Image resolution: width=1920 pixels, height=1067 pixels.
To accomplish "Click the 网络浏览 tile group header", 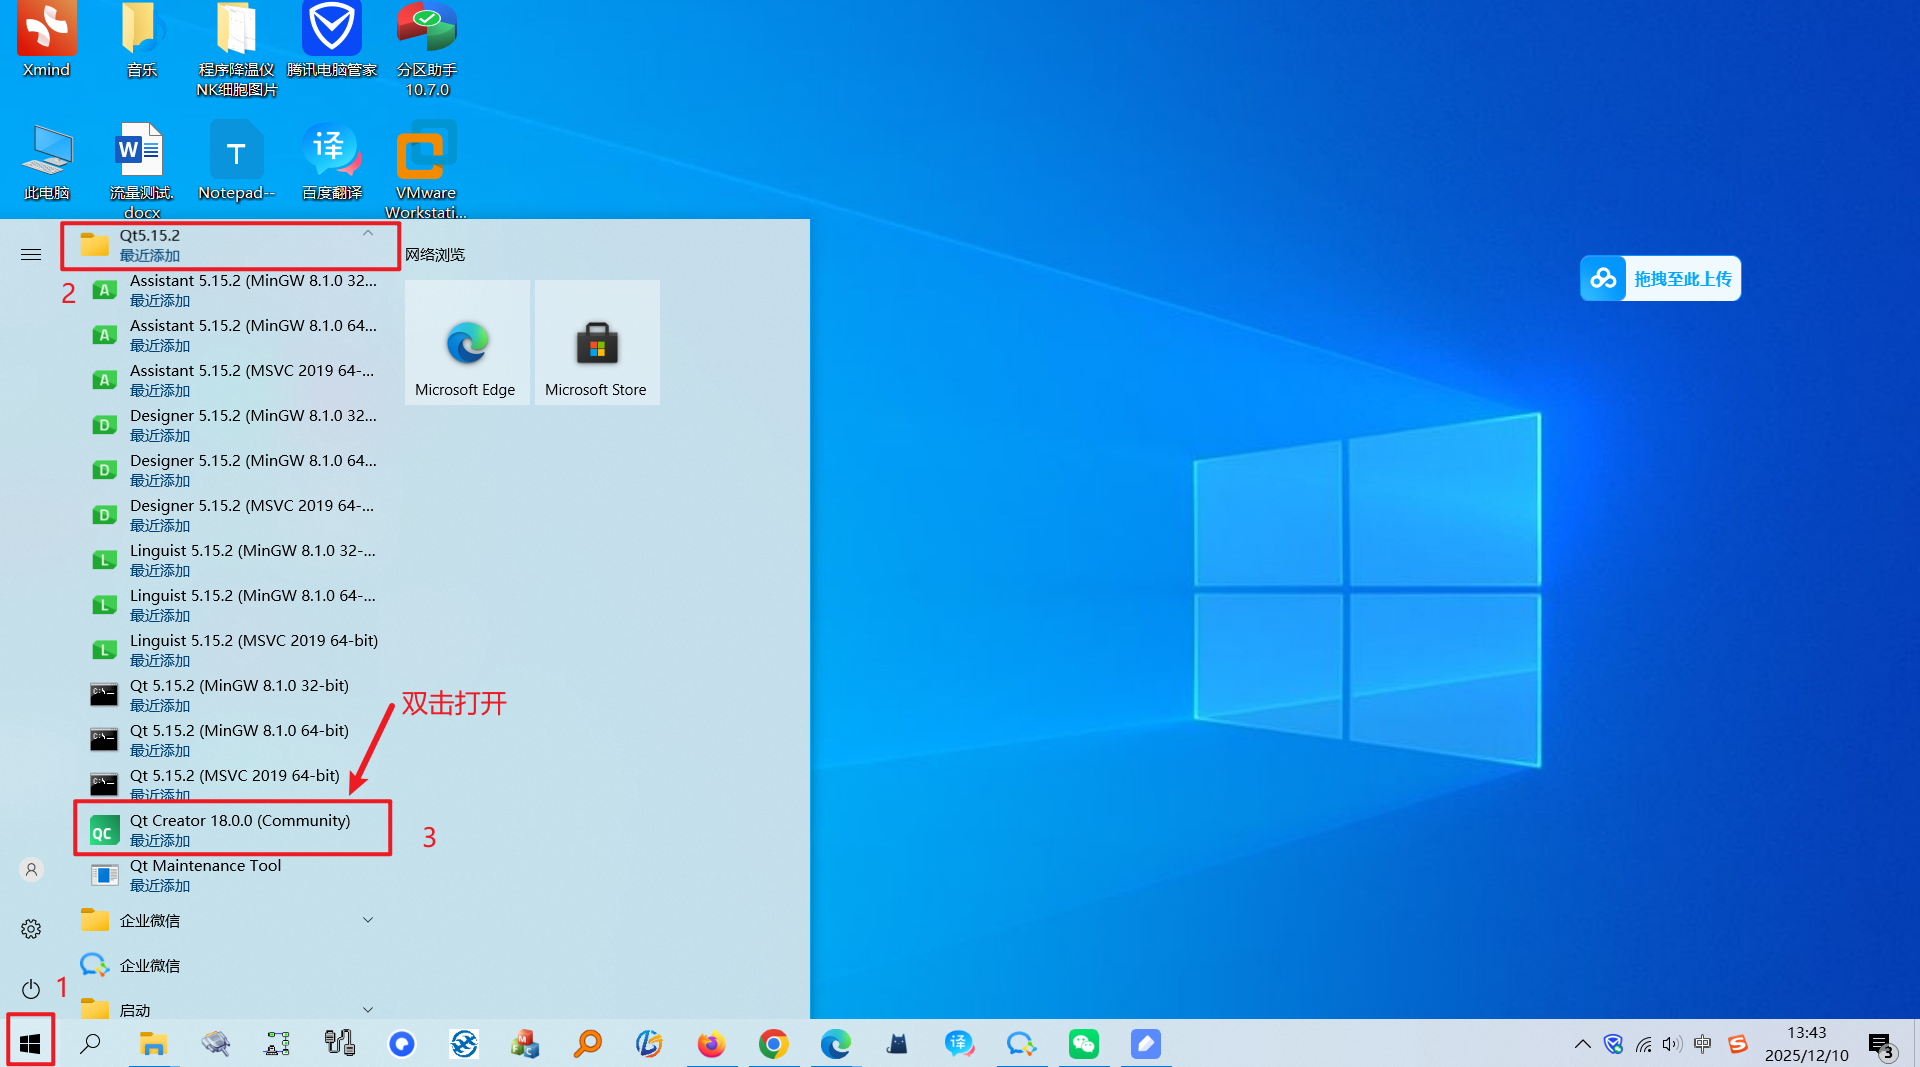I will (435, 254).
